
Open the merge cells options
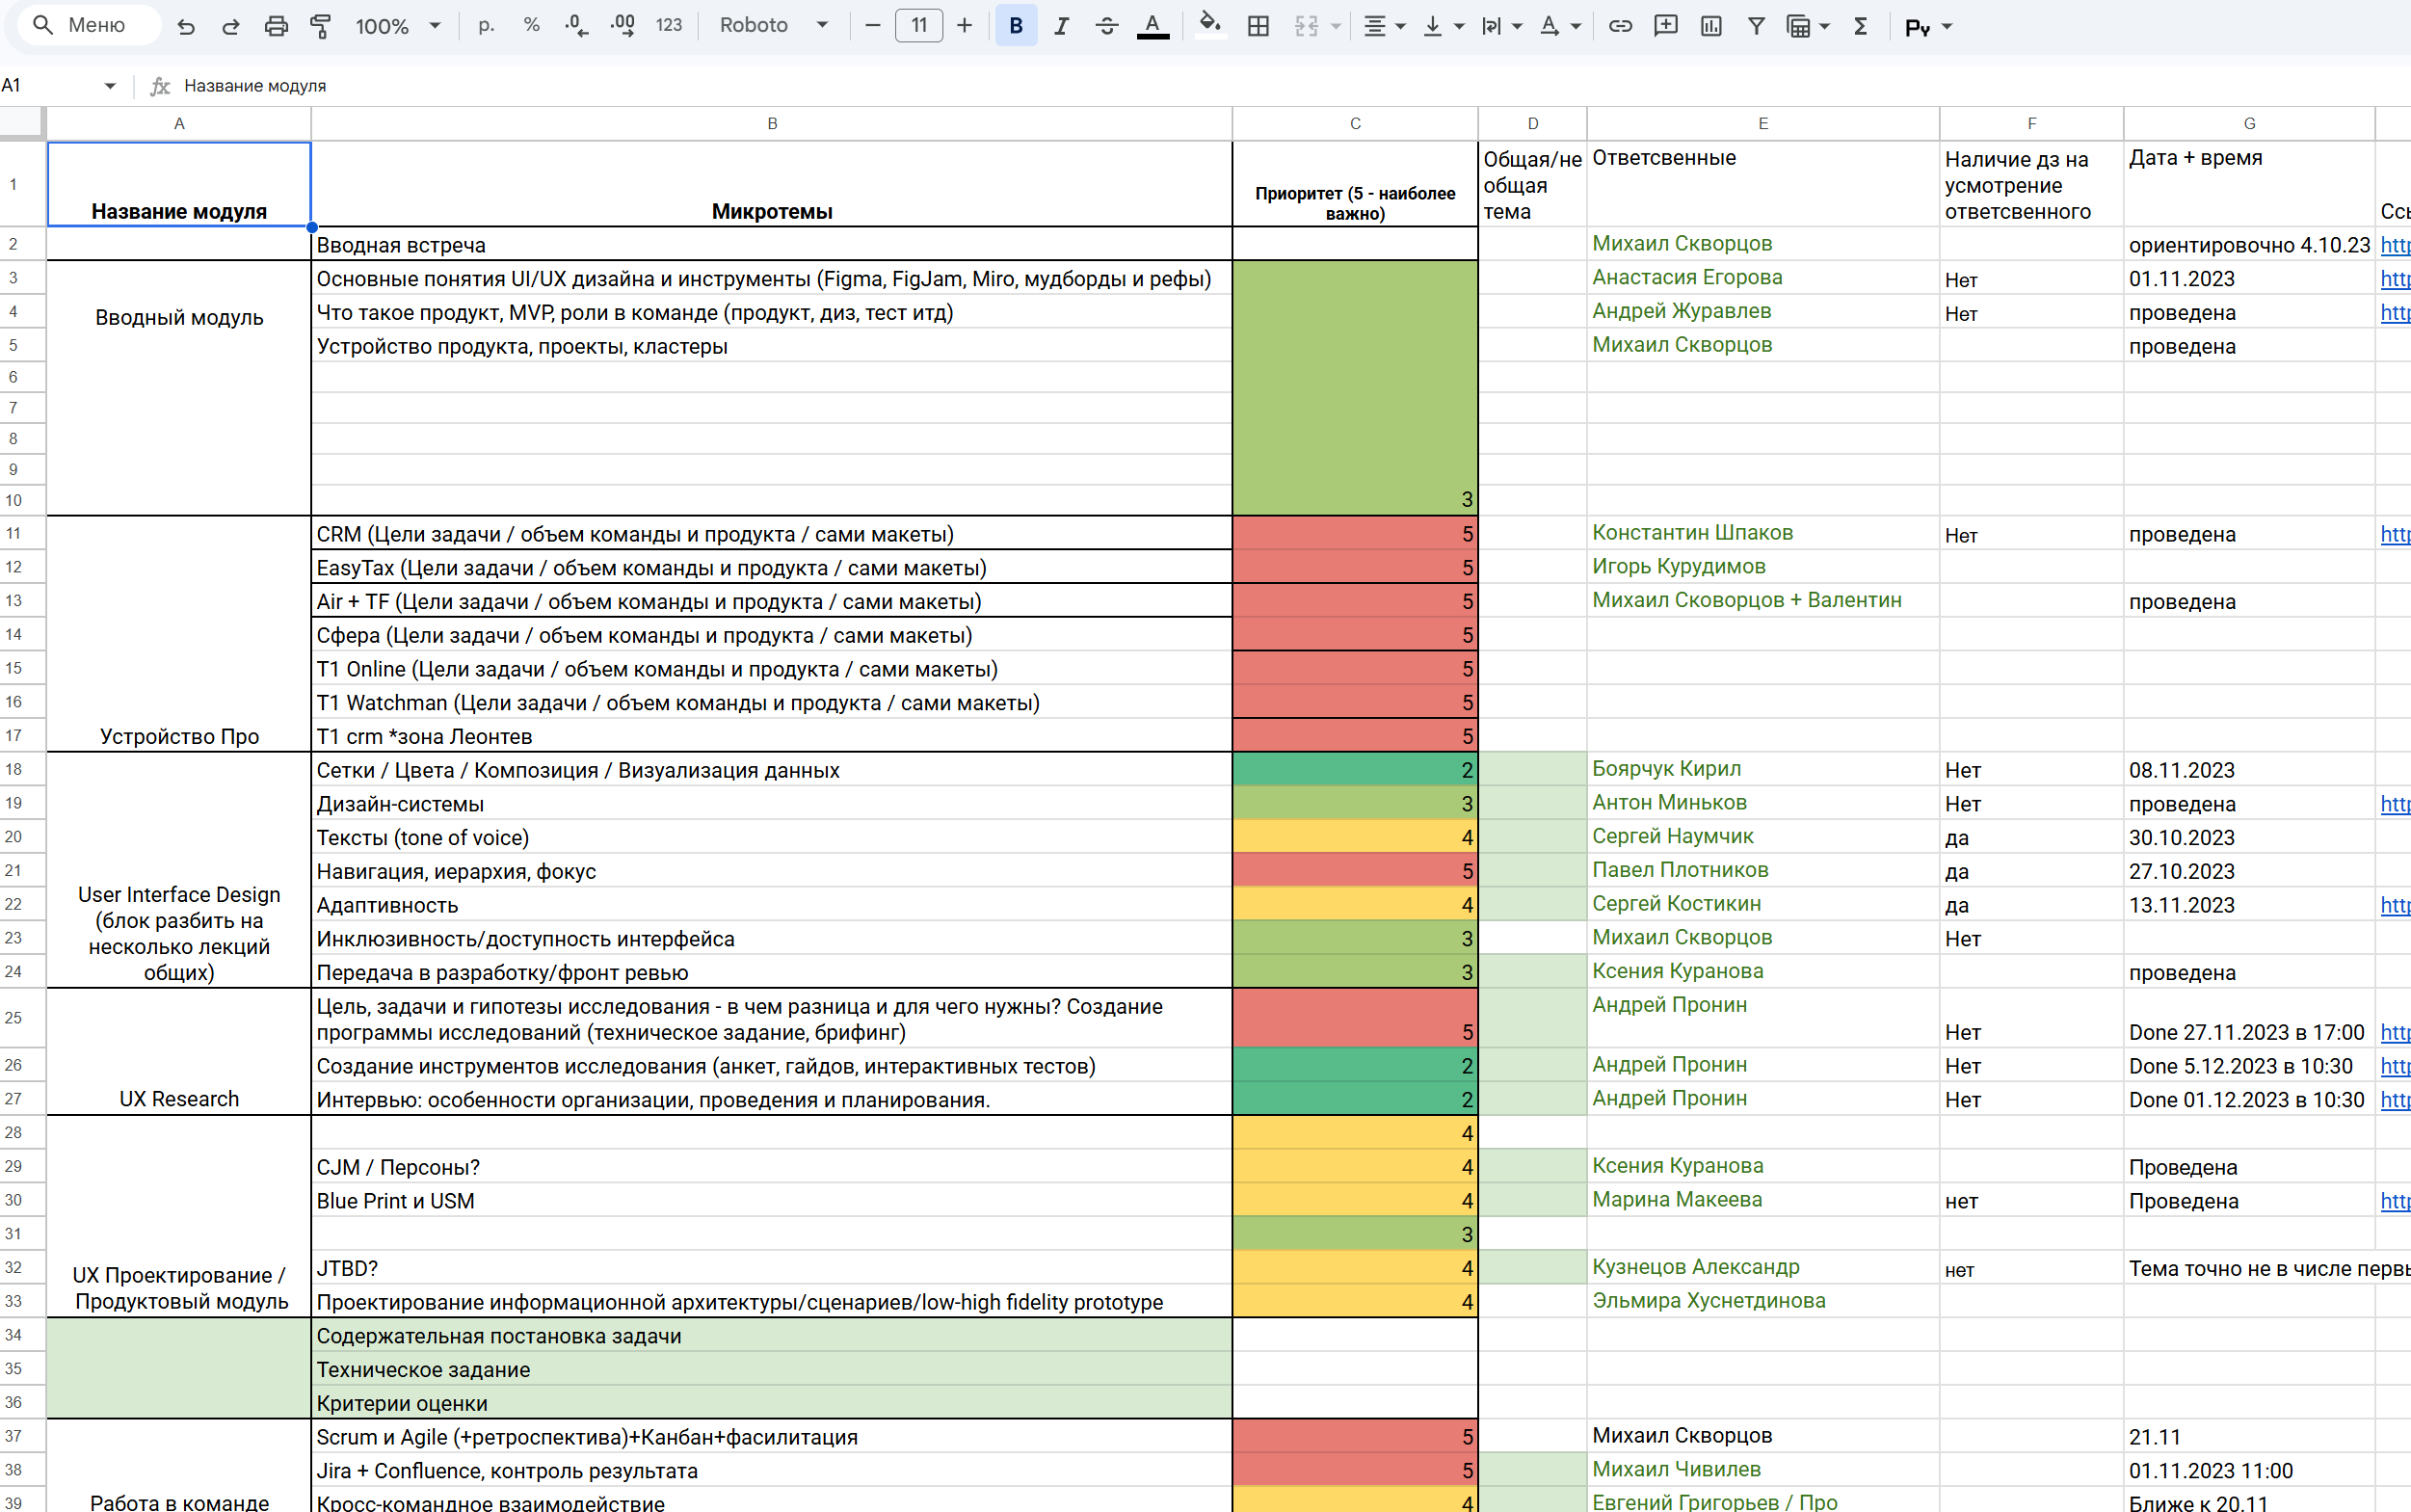pos(1316,26)
